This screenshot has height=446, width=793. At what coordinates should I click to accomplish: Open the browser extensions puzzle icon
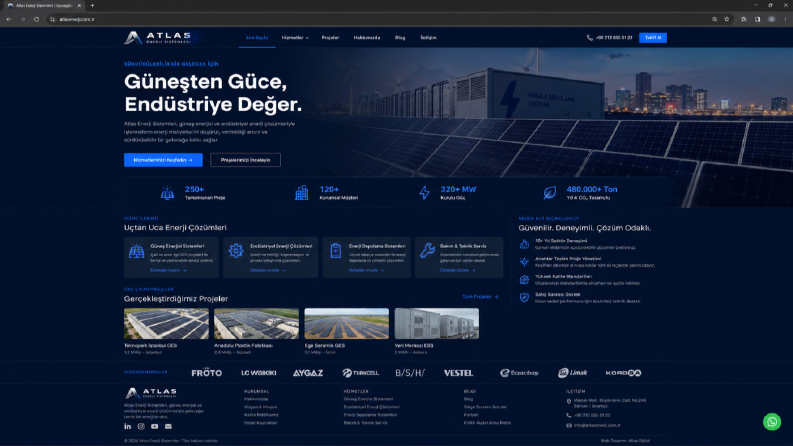pyautogui.click(x=743, y=19)
